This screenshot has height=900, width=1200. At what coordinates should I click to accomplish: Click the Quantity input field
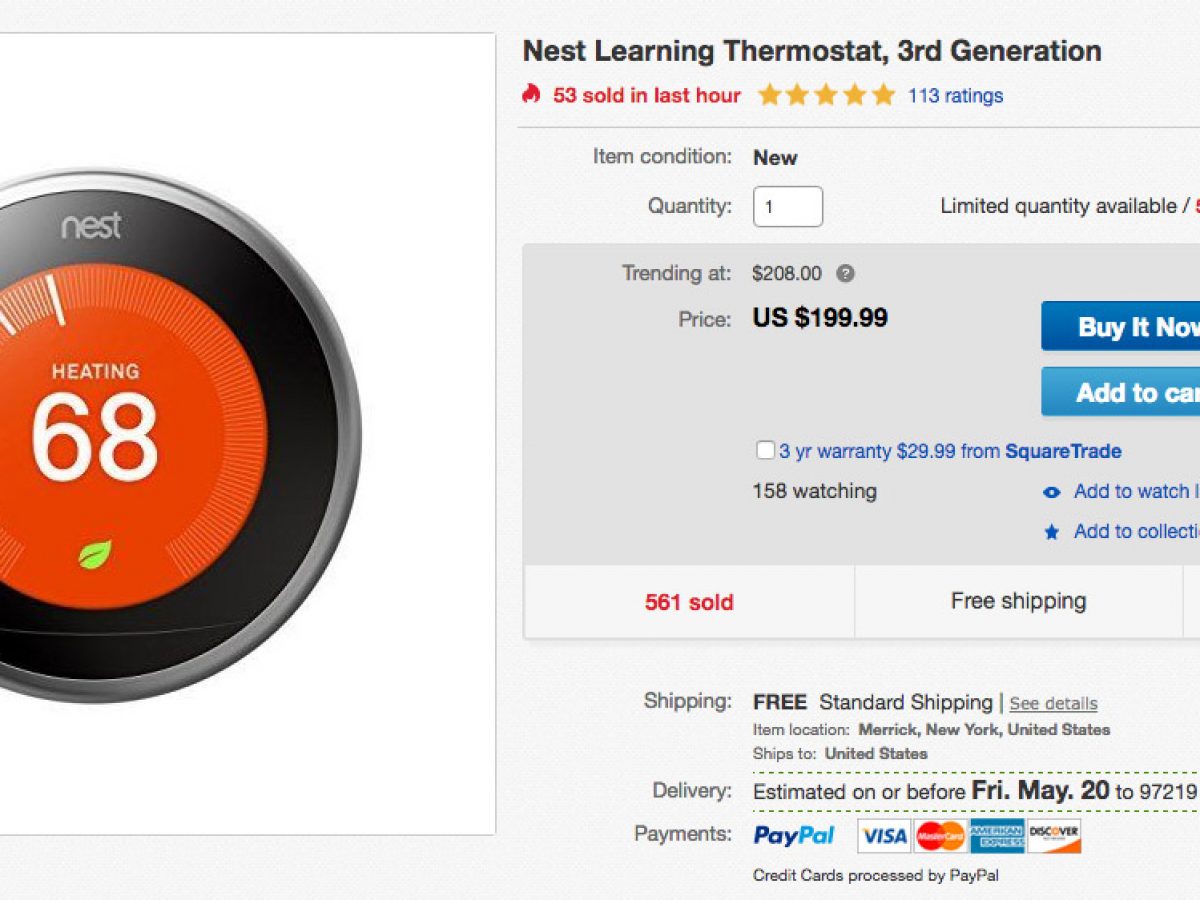click(788, 207)
